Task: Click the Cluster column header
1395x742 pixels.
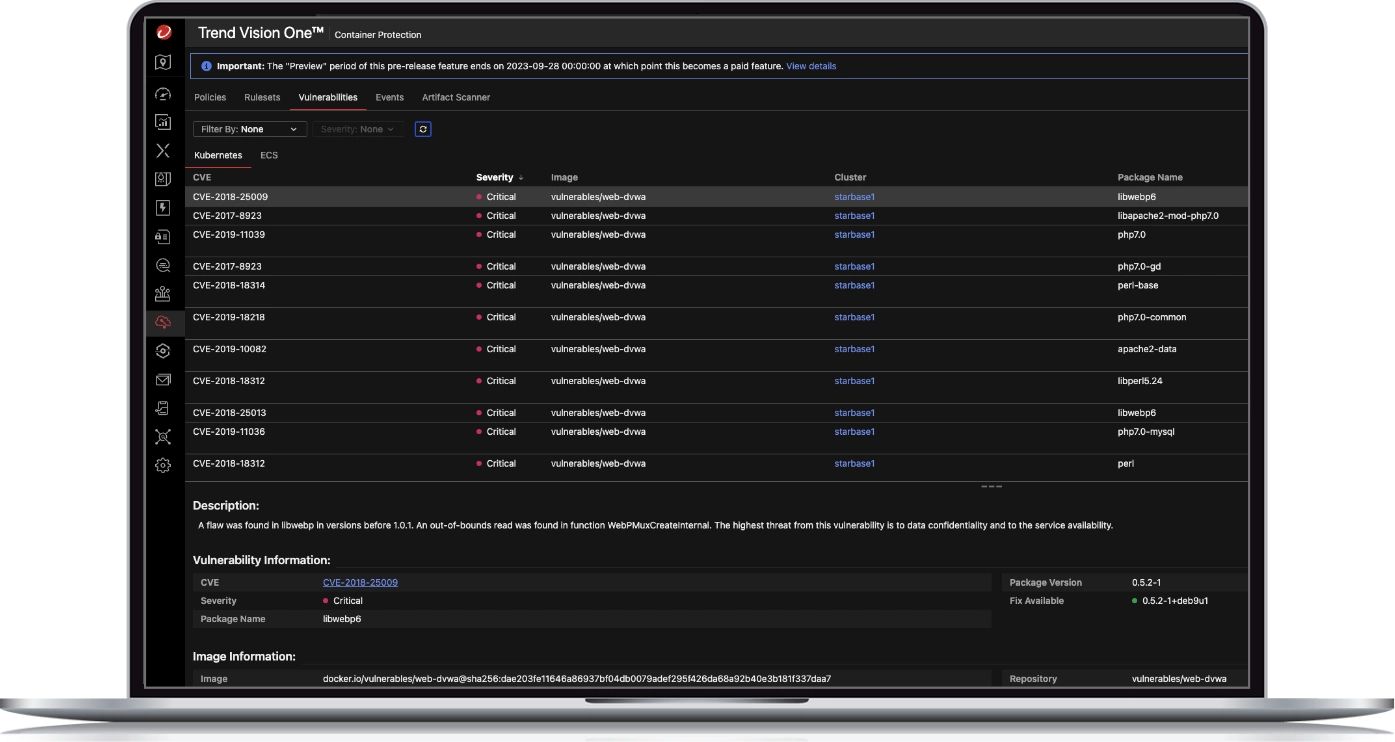Action: [851, 178]
